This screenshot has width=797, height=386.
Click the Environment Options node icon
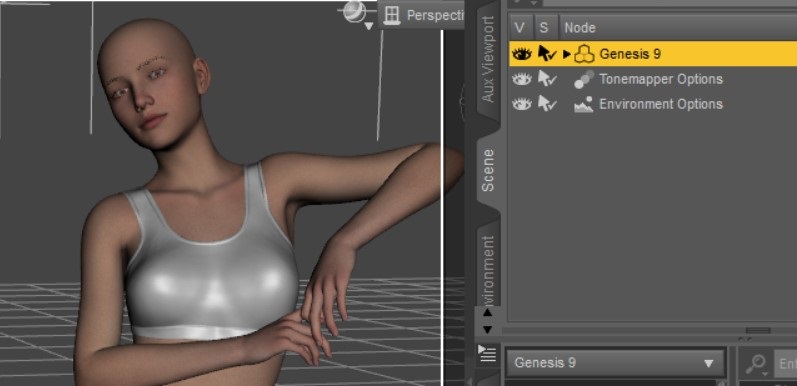click(x=584, y=104)
